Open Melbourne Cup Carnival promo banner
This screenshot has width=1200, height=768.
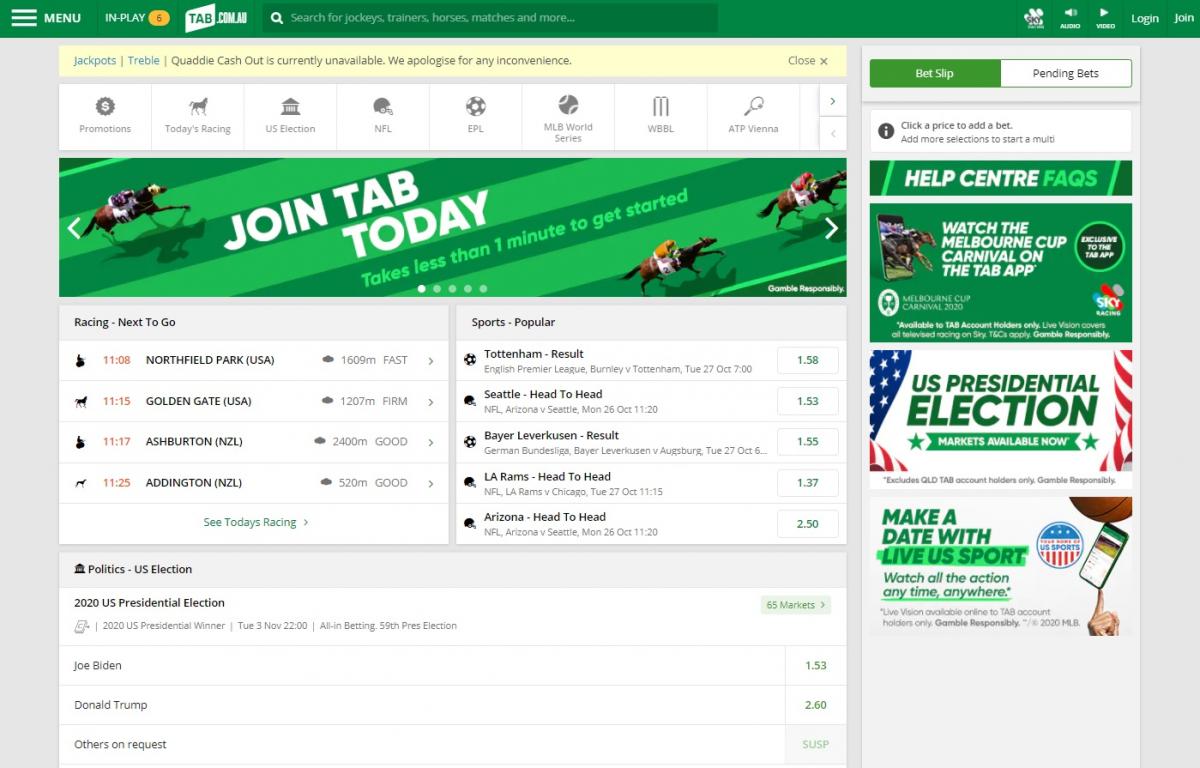[x=1001, y=273]
